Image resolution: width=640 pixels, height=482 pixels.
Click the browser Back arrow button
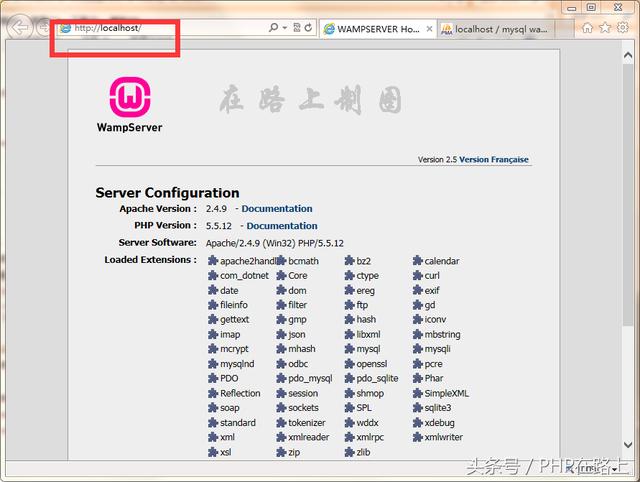tap(19, 28)
